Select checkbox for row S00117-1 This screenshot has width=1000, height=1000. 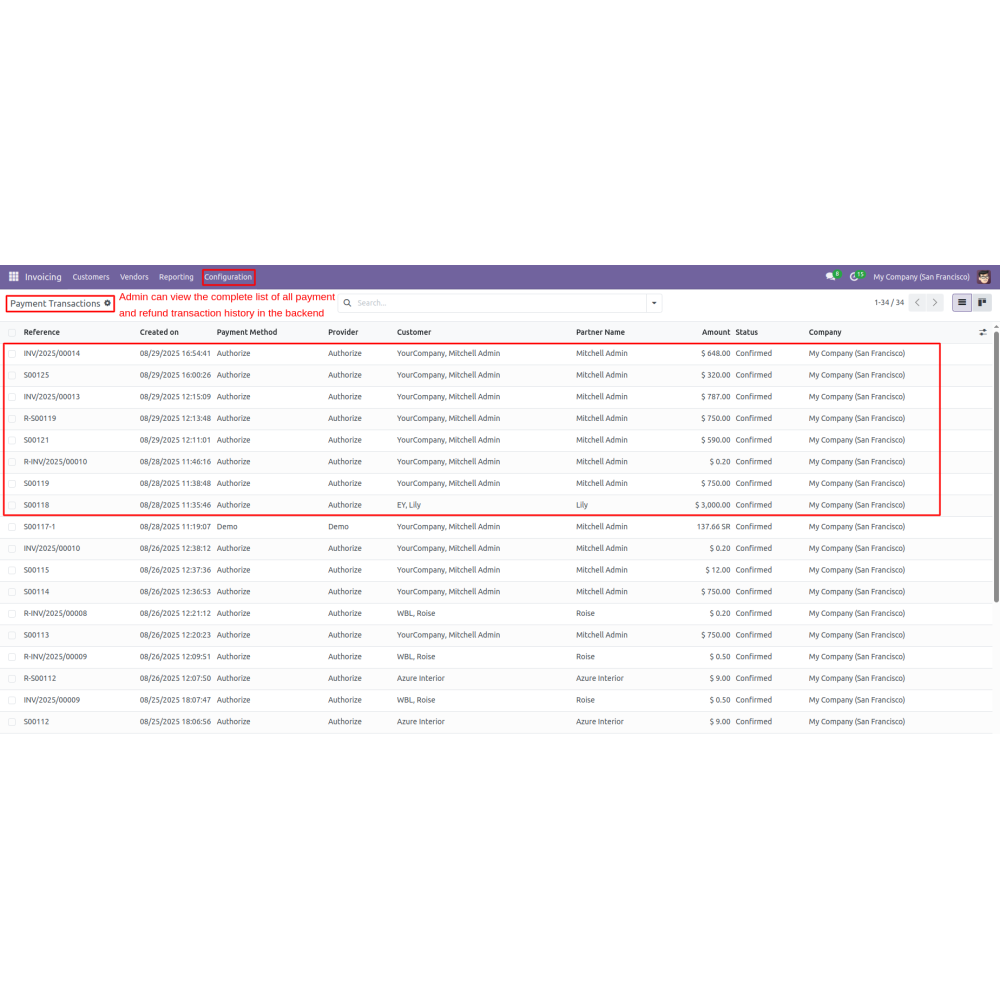12,527
